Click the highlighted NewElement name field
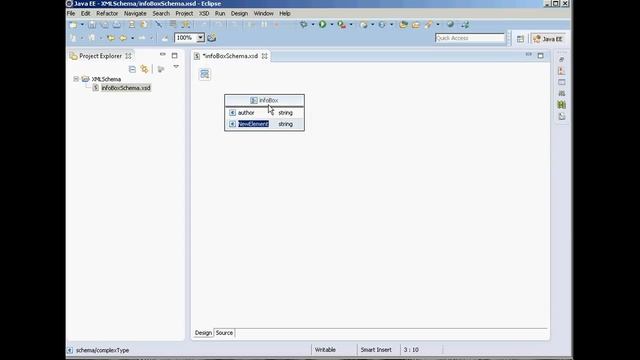Viewport: 640px width, 360px height. point(253,124)
